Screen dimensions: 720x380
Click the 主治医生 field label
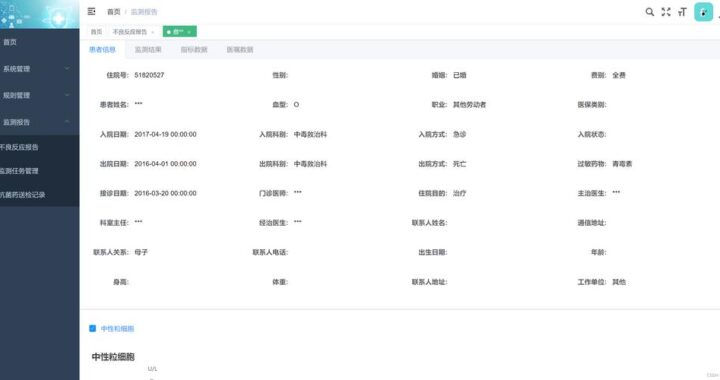pos(592,193)
